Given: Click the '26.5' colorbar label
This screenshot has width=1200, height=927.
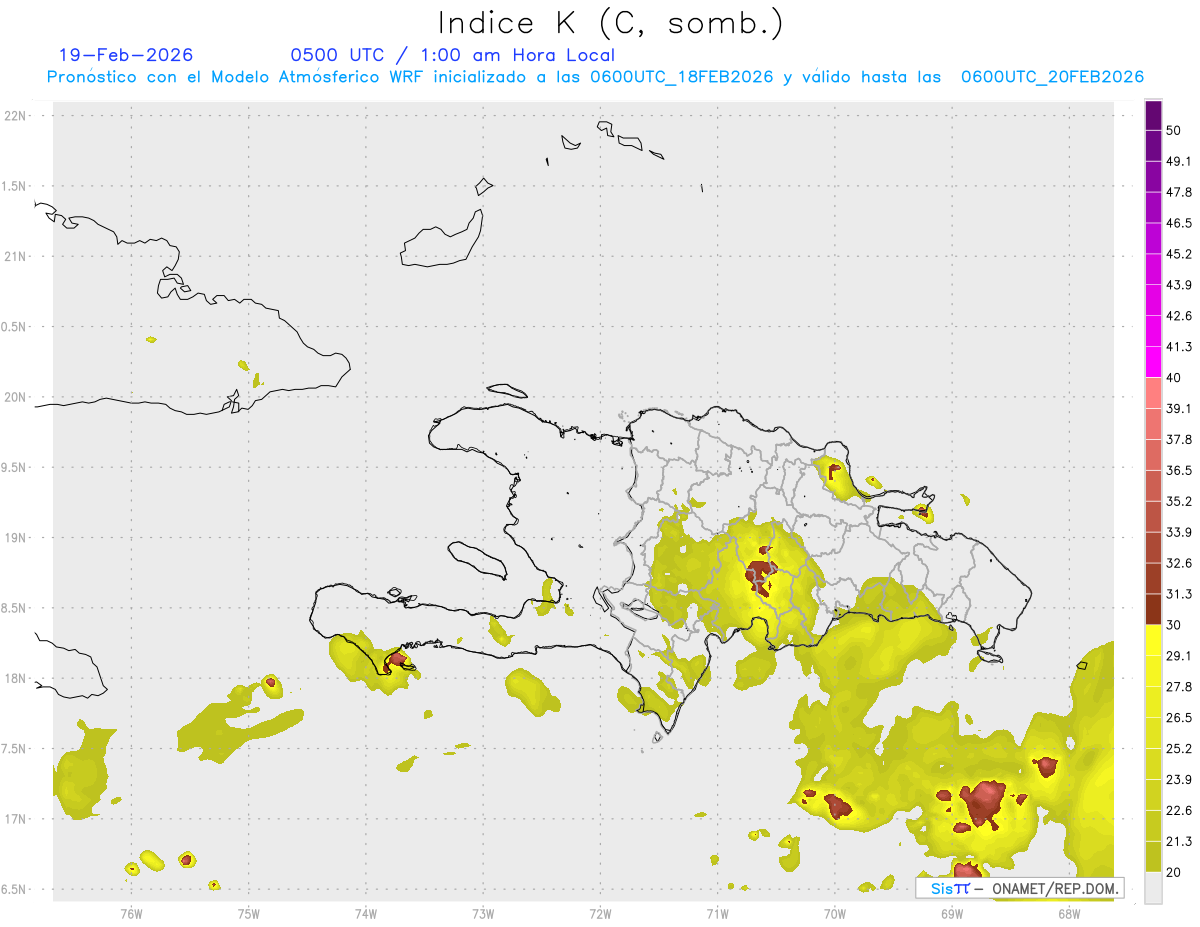Looking at the screenshot, I should 1179,718.
